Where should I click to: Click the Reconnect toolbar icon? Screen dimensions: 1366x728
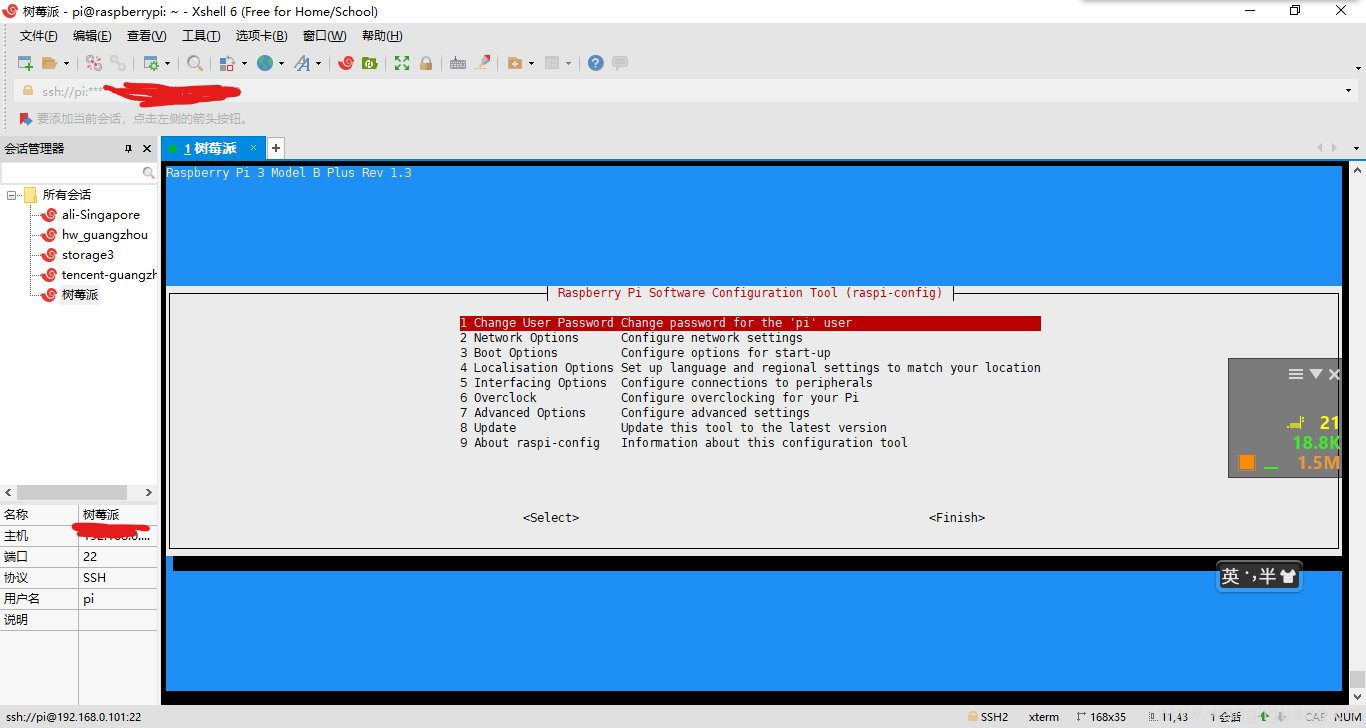[x=94, y=63]
